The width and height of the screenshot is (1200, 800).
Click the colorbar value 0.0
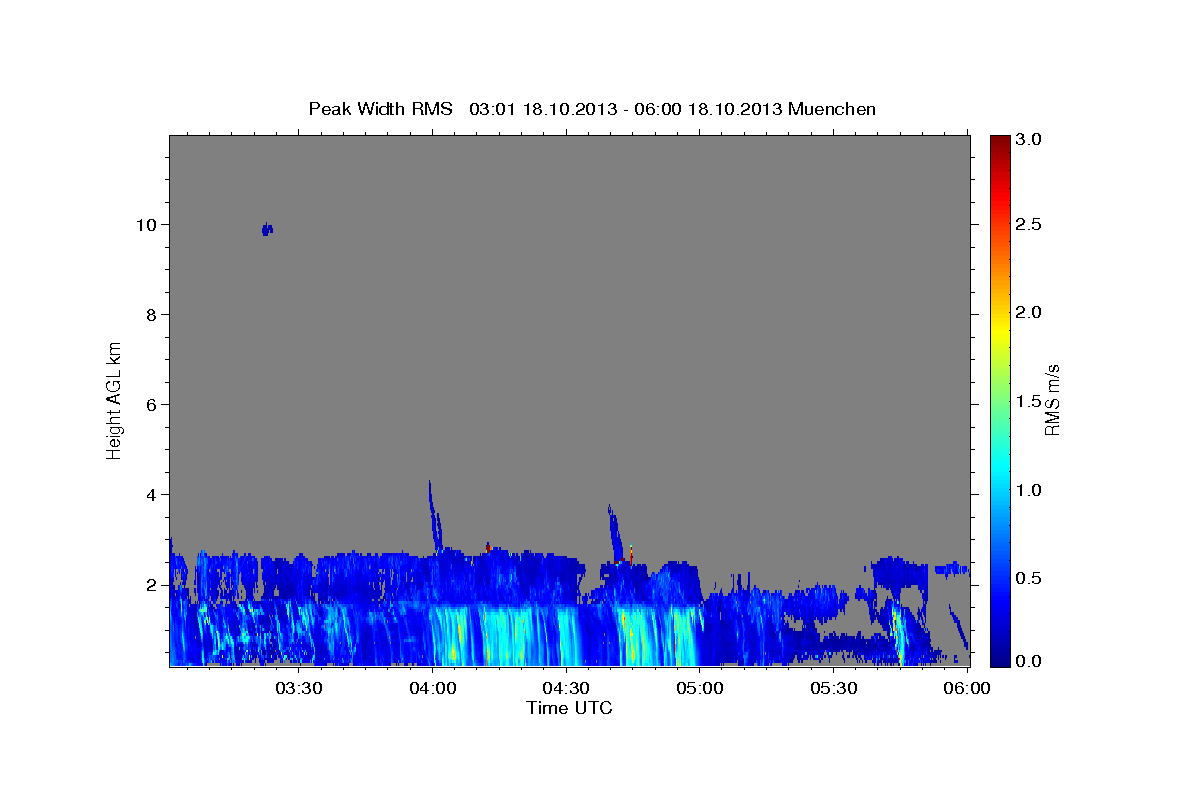coord(1030,661)
